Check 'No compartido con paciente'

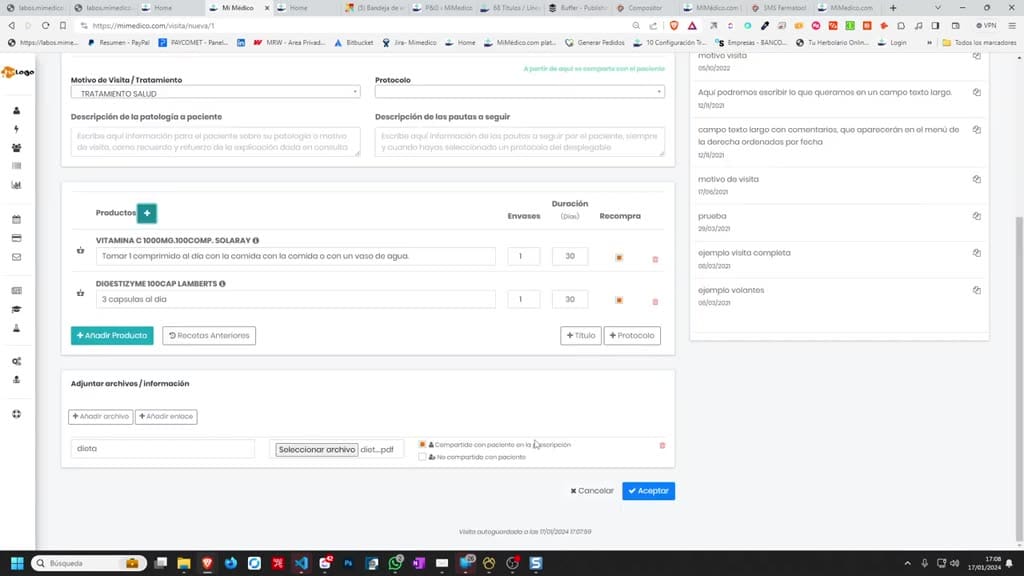pos(422,456)
